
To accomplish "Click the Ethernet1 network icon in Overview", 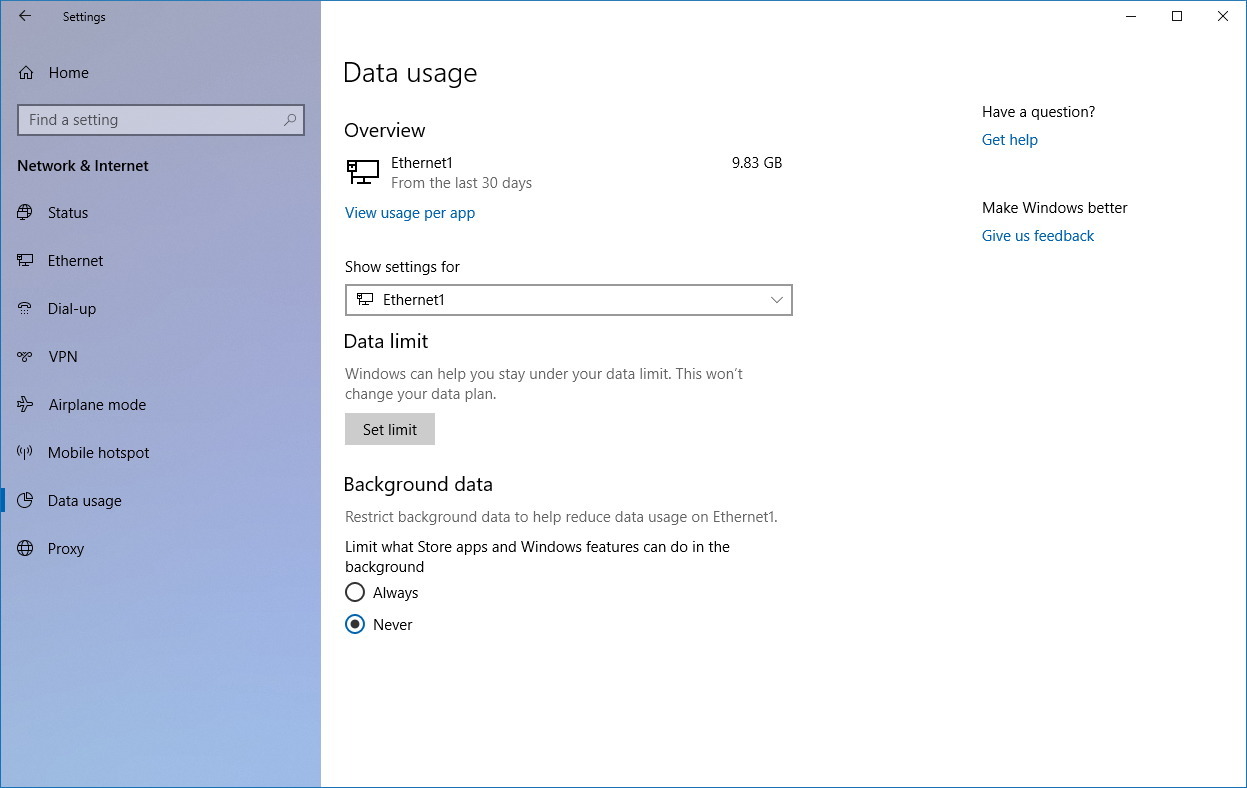I will point(362,172).
